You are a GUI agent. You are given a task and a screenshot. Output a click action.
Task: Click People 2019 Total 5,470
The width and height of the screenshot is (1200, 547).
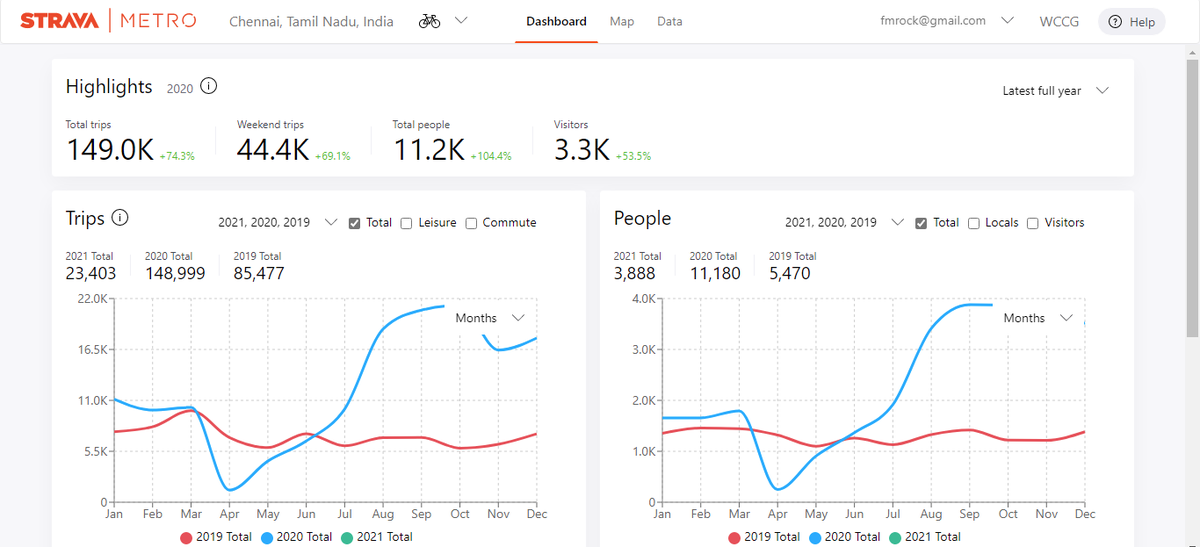(x=790, y=273)
